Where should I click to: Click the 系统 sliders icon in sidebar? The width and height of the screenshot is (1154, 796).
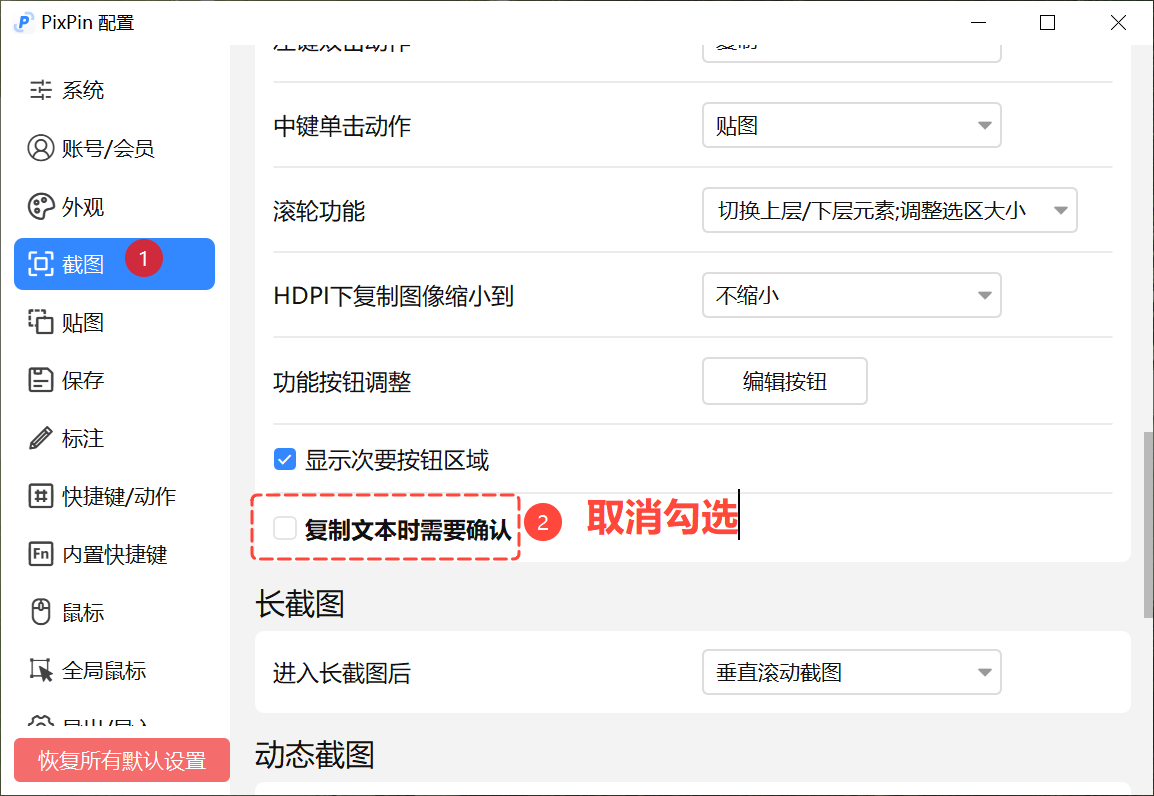click(x=40, y=91)
